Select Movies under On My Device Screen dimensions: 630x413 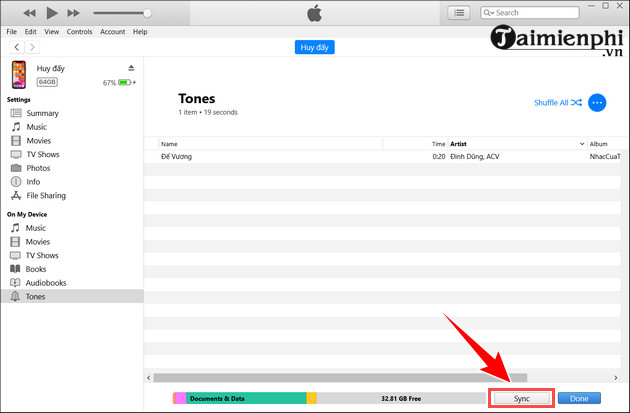click(x=38, y=242)
